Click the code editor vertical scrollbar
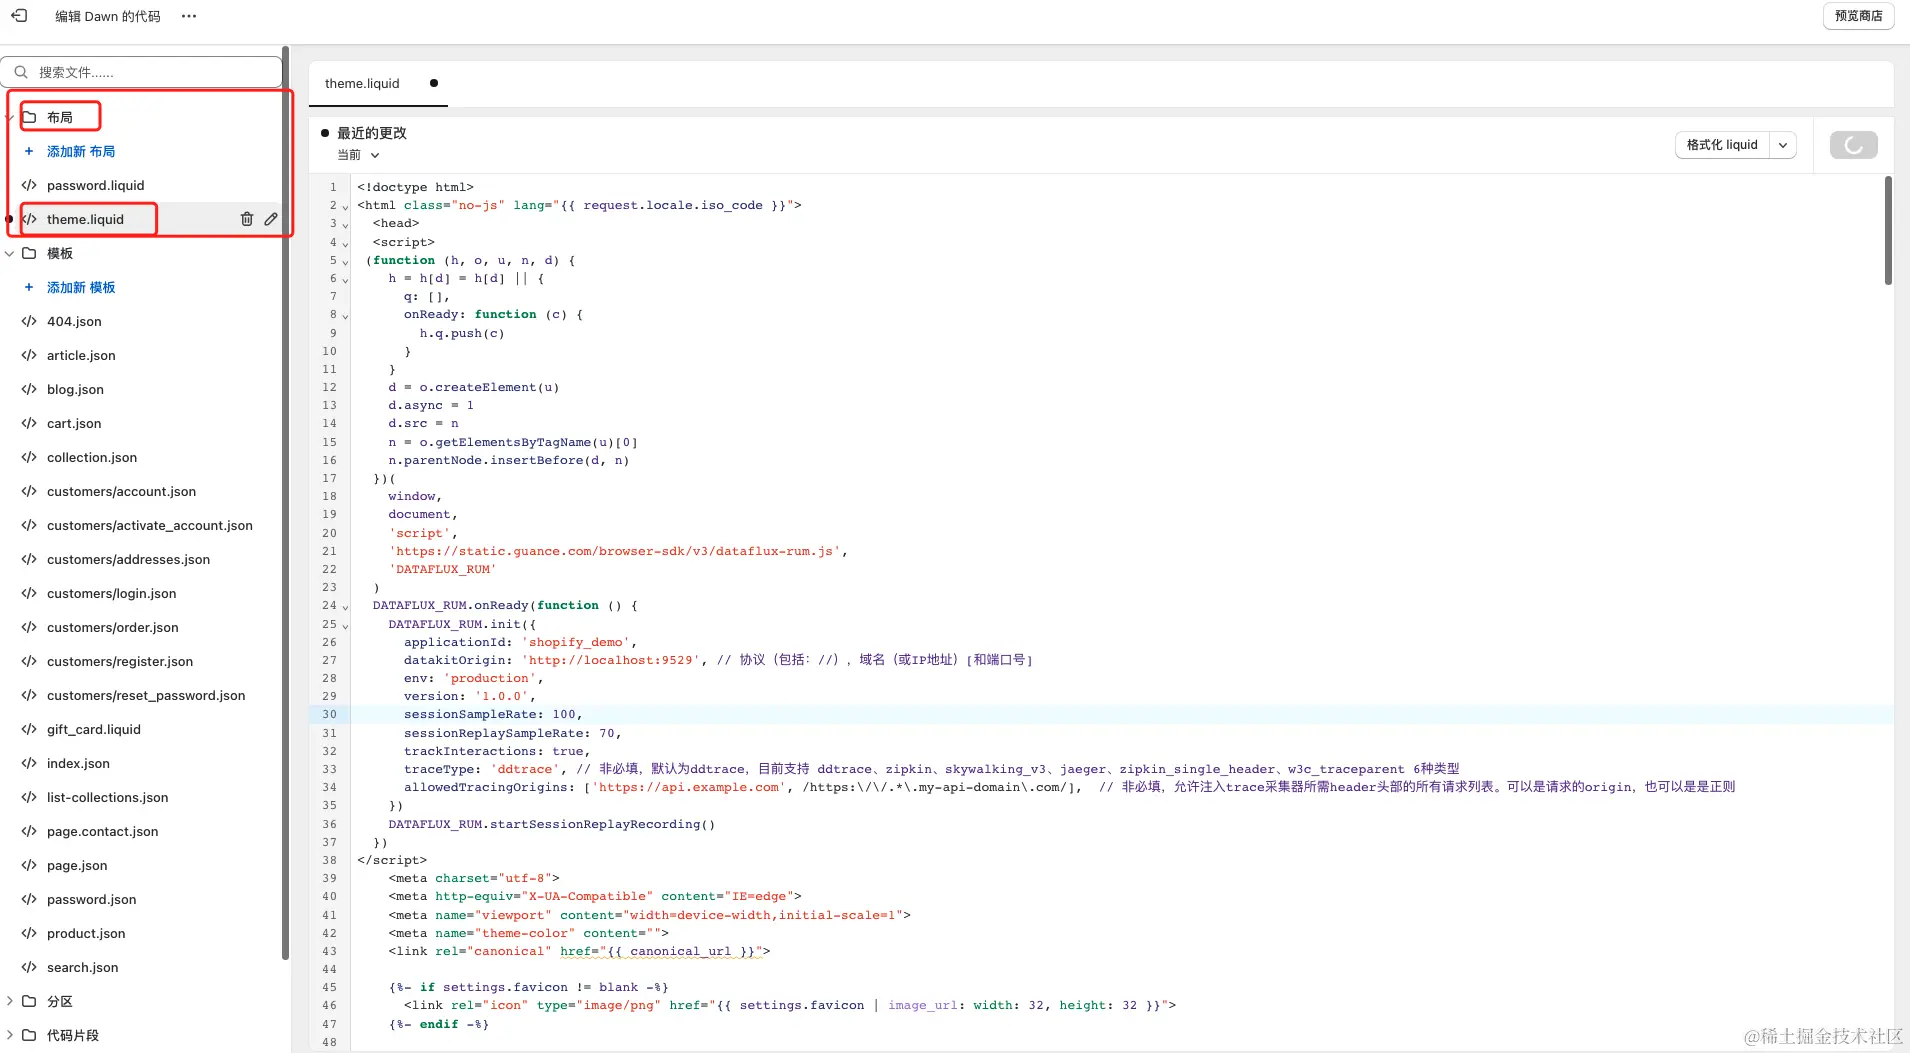Viewport: 1910px width, 1053px height. pyautogui.click(x=1888, y=231)
